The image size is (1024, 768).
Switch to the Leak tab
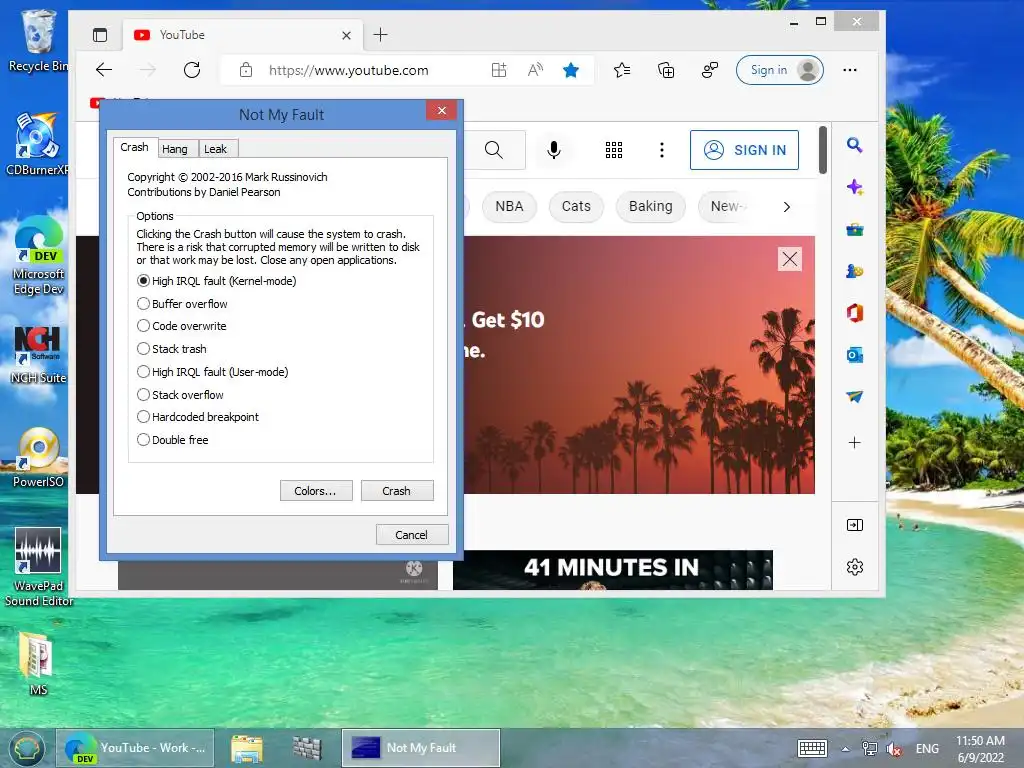tap(216, 149)
